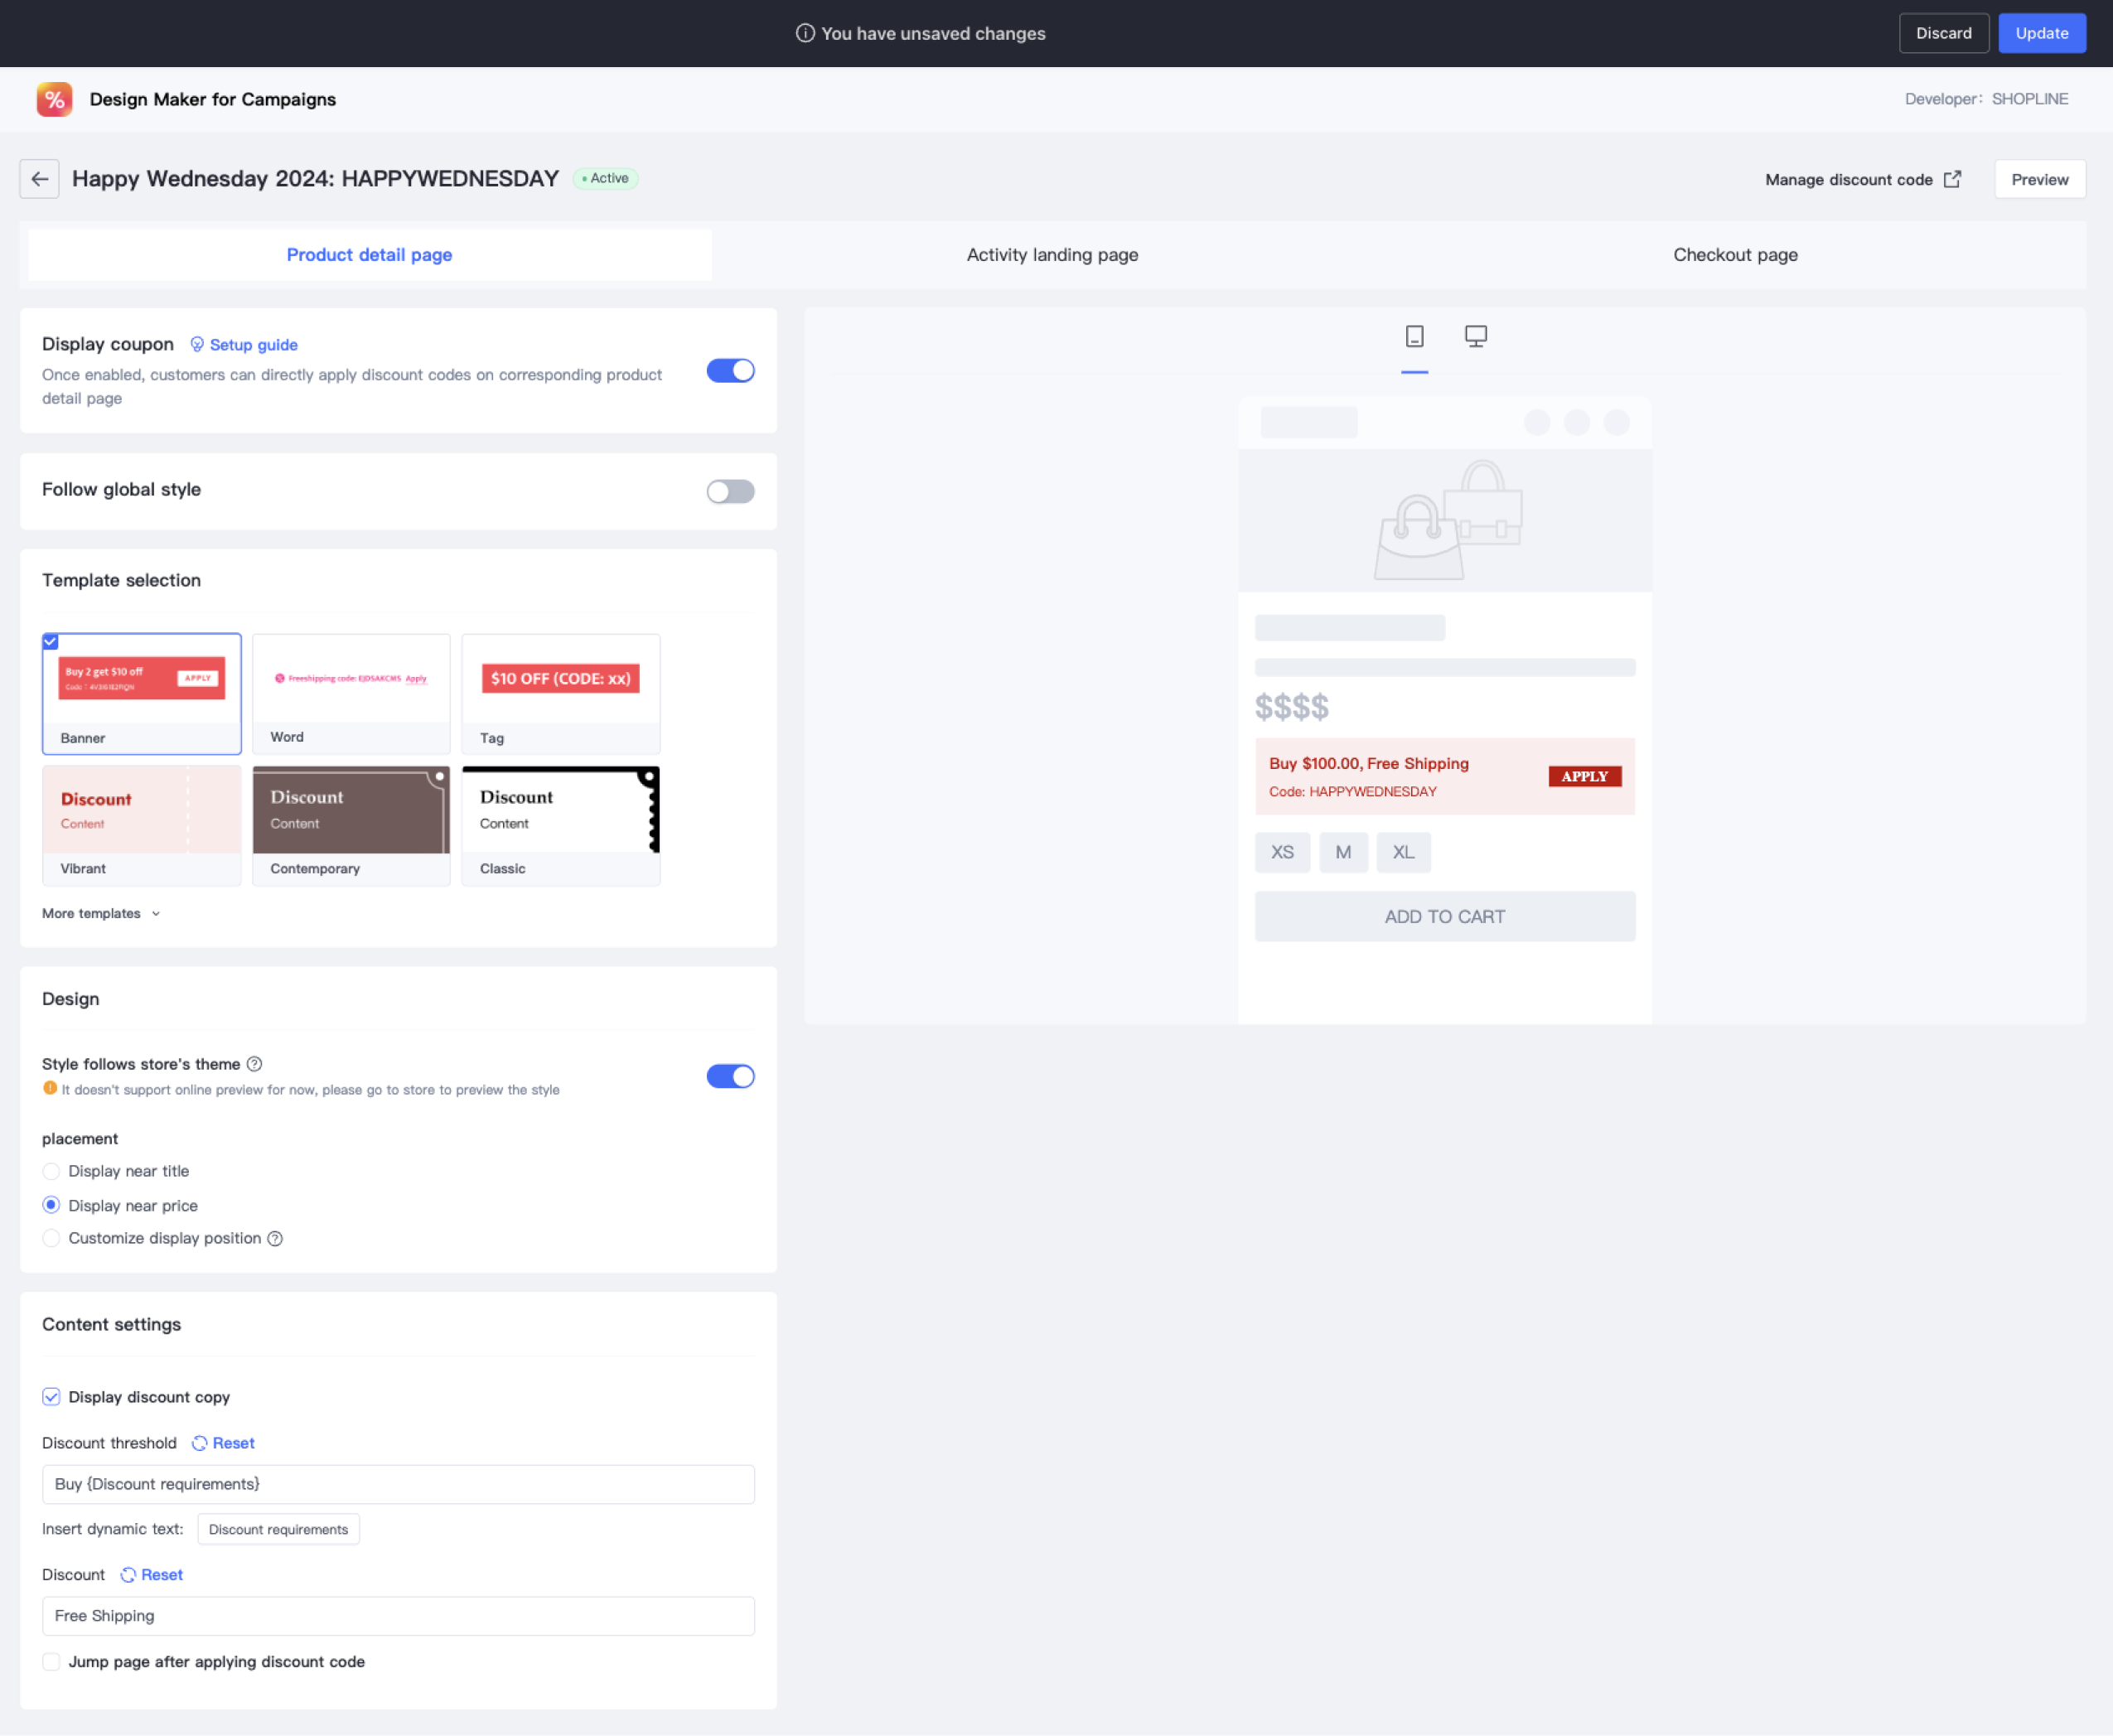Click help icon beside Customize display position
This screenshot has width=2113, height=1736.
[275, 1238]
